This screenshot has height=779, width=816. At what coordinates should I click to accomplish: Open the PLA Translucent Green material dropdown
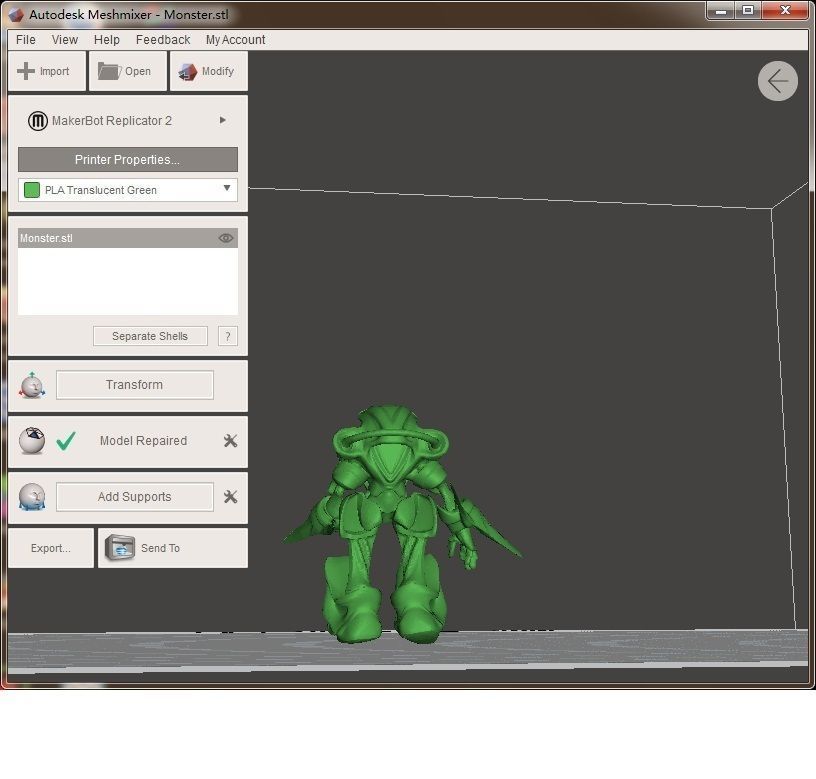pyautogui.click(x=128, y=190)
